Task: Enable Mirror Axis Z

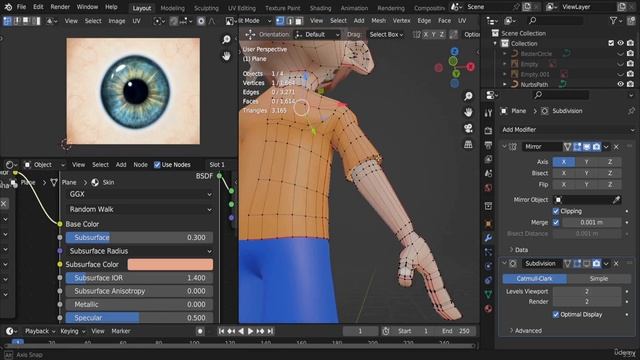Action: (610, 162)
